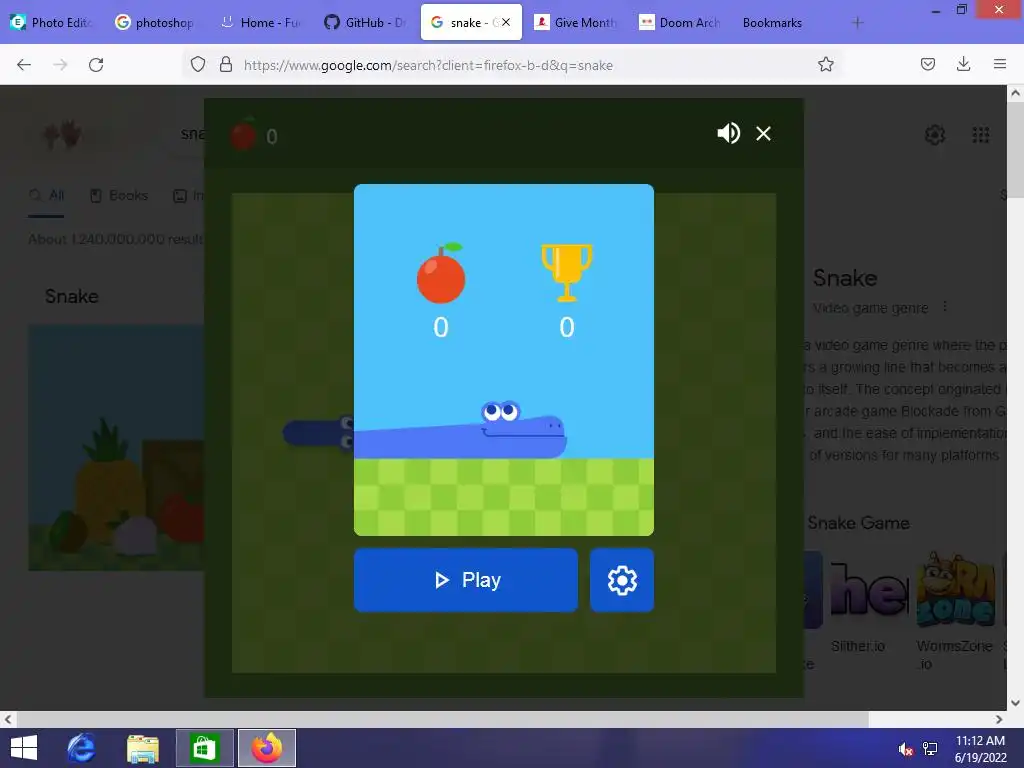
Task: Open Google apps grid
Action: [x=980, y=135]
